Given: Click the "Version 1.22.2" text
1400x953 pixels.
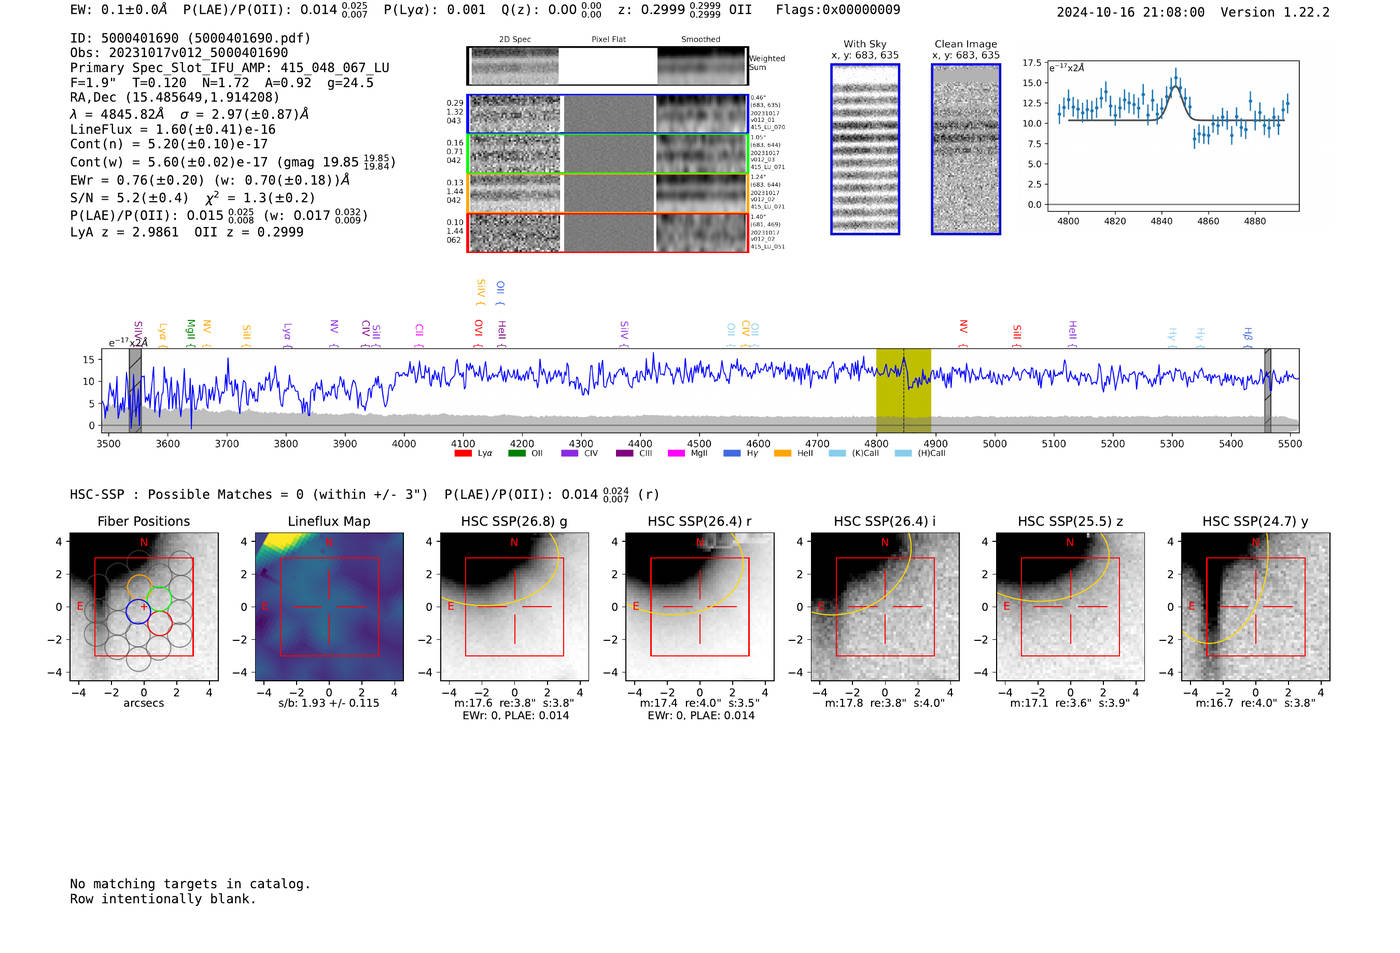Looking at the screenshot, I should 1275,12.
